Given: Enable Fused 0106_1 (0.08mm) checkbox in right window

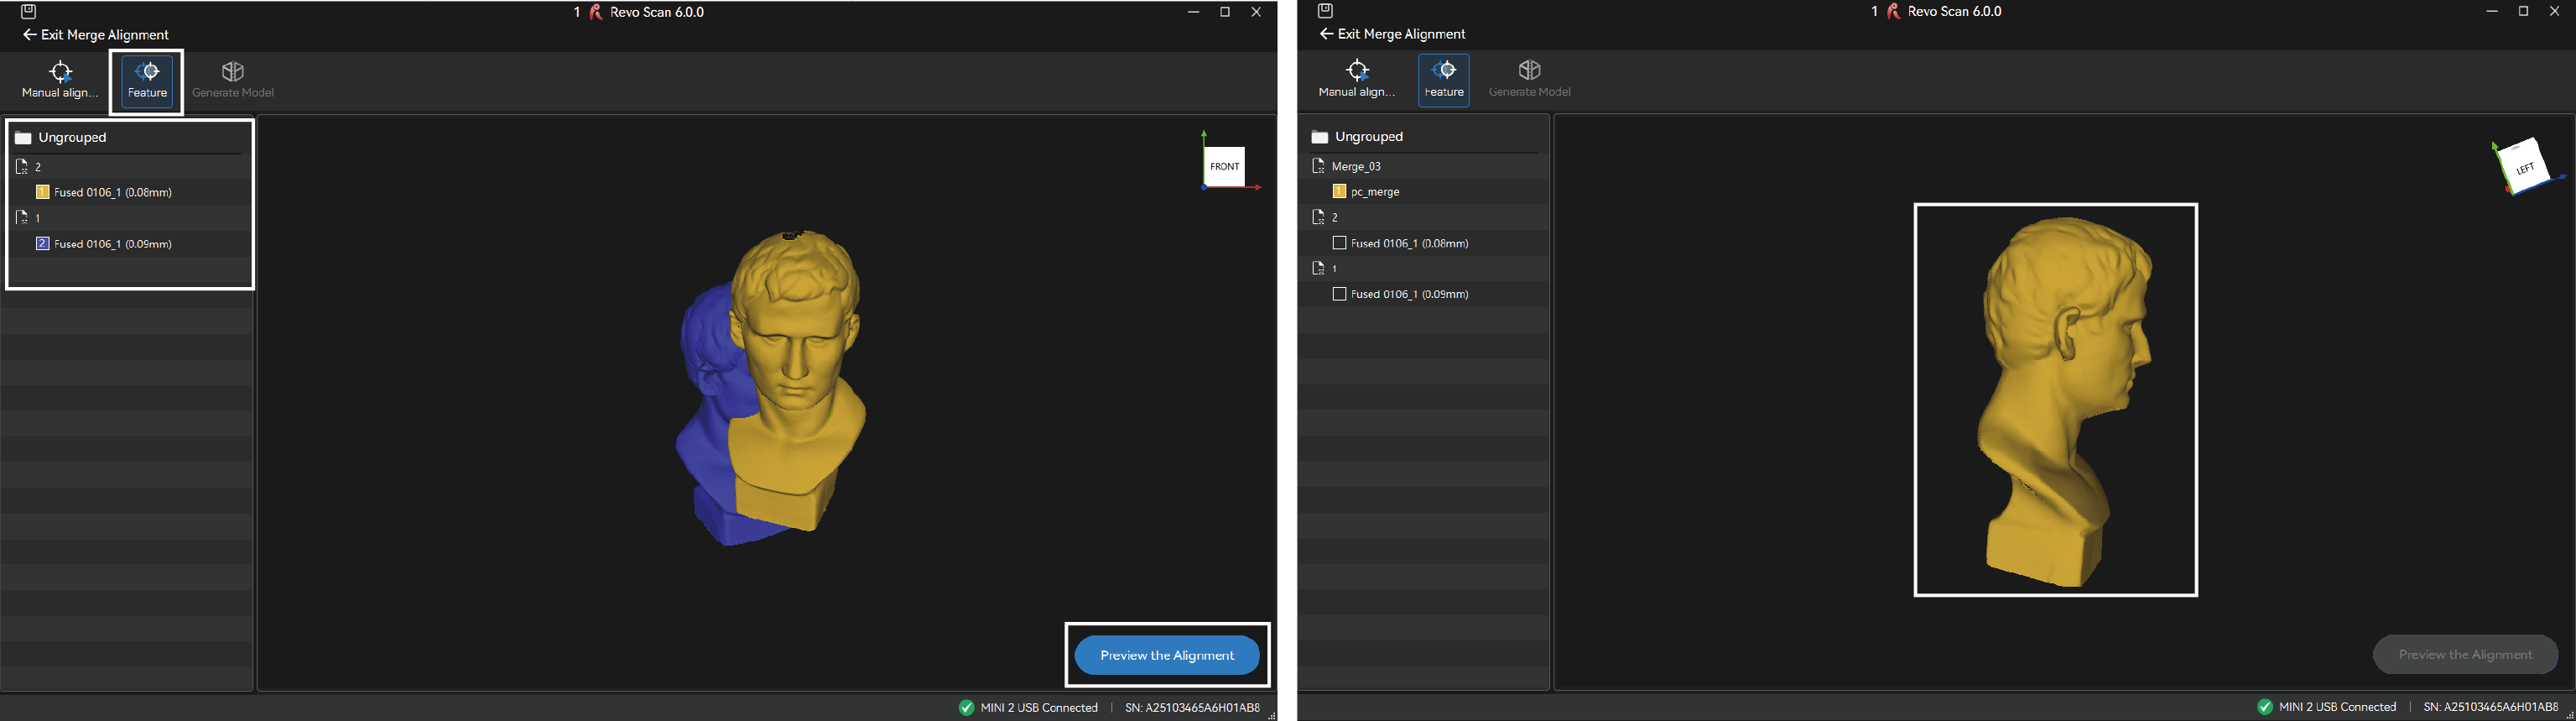Looking at the screenshot, I should click(1340, 243).
